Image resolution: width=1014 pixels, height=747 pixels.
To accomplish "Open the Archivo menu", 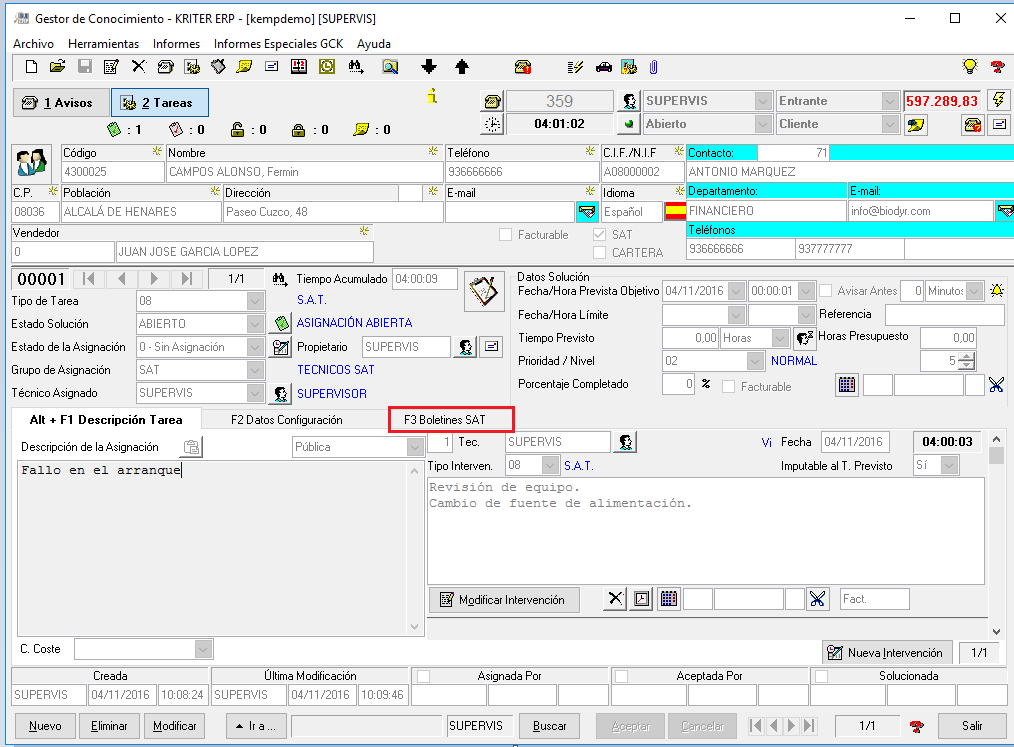I will [34, 44].
